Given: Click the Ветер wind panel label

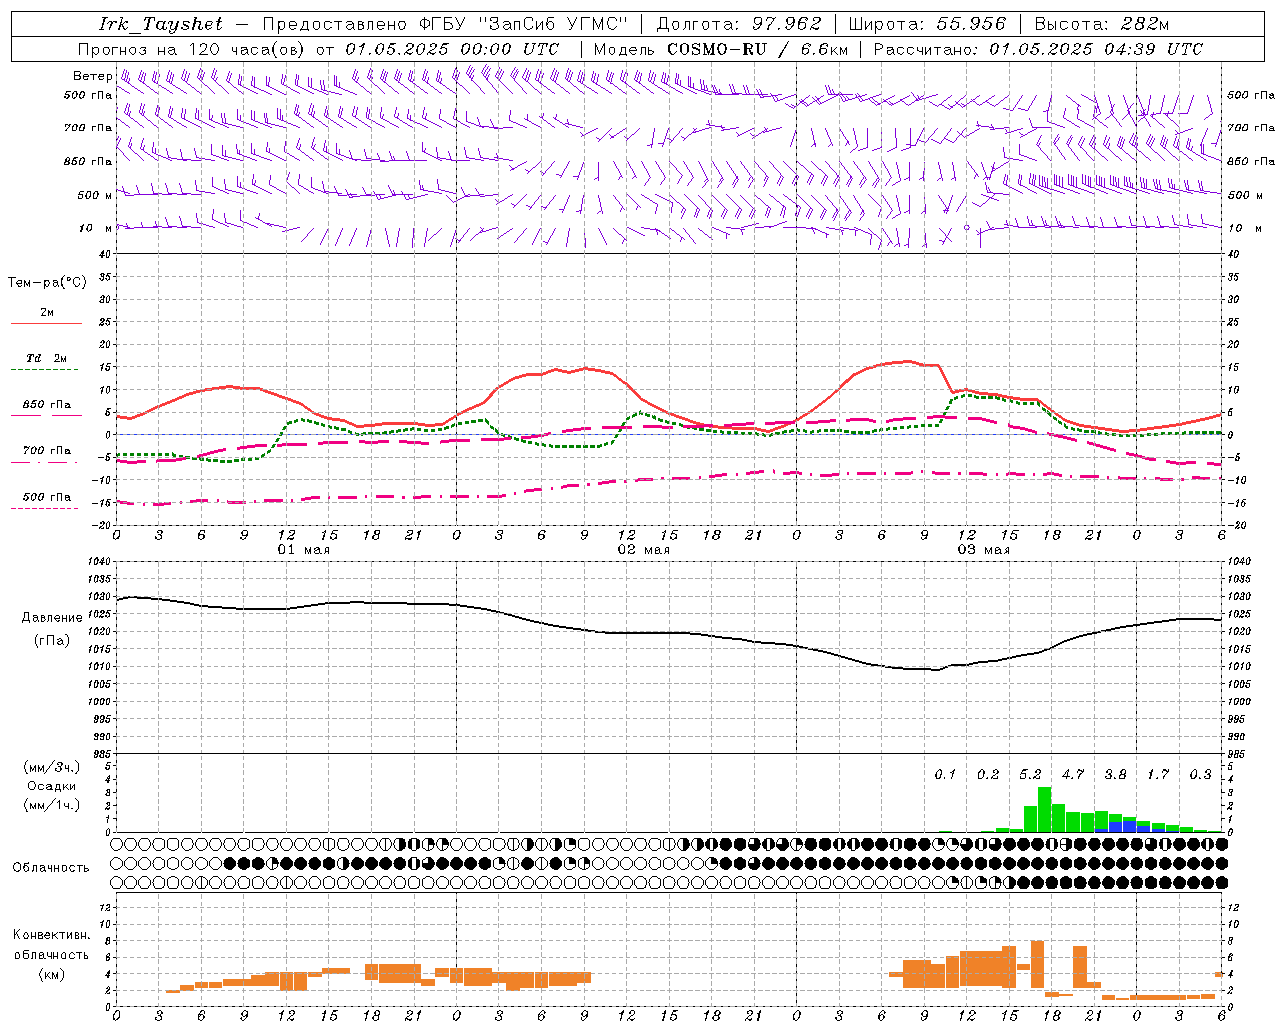Looking at the screenshot, I should point(92,76).
